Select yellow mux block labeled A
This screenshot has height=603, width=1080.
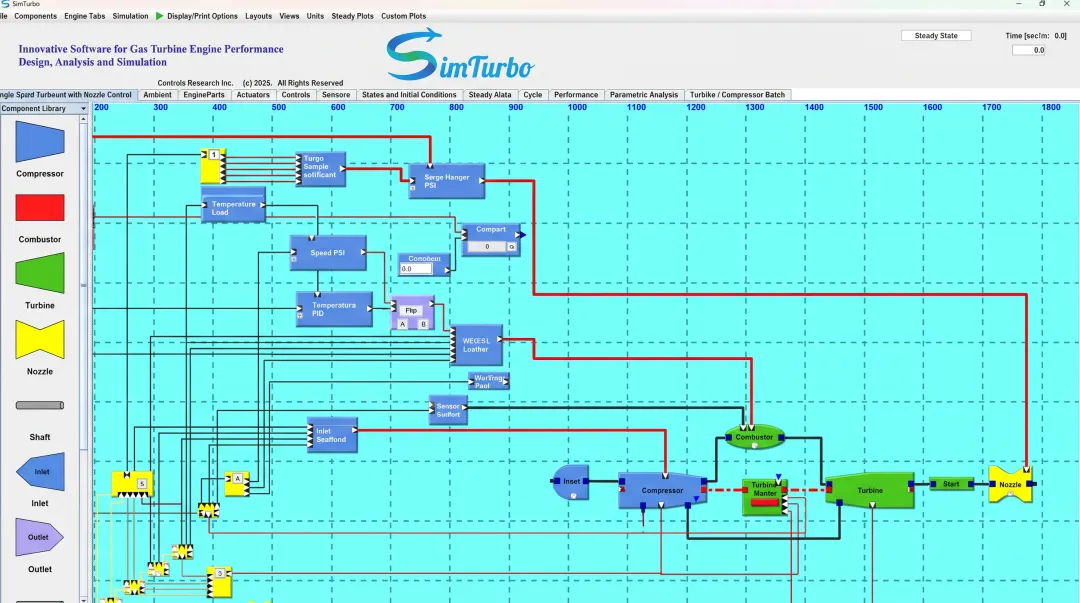pyautogui.click(x=237, y=484)
